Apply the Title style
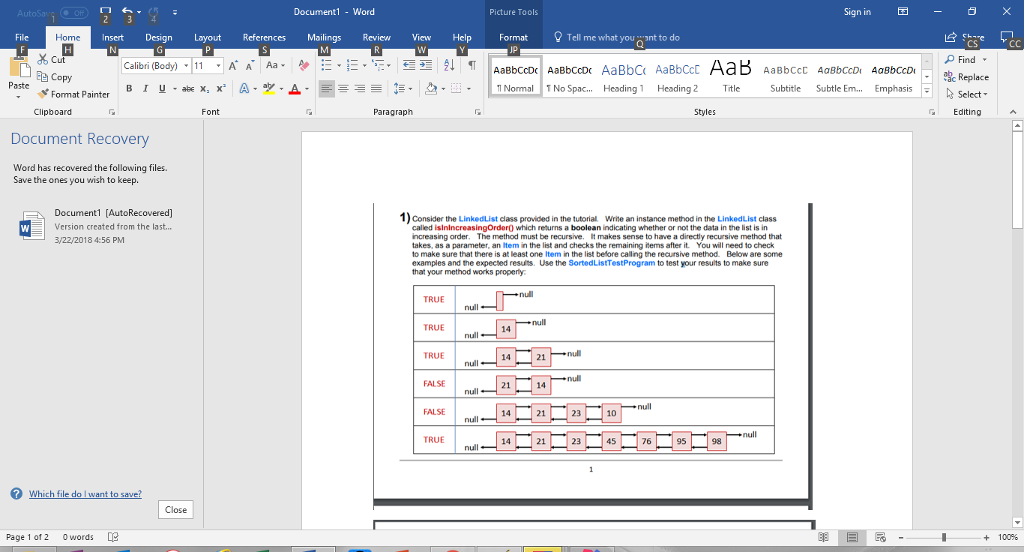This screenshot has width=1024, height=552. click(x=731, y=77)
